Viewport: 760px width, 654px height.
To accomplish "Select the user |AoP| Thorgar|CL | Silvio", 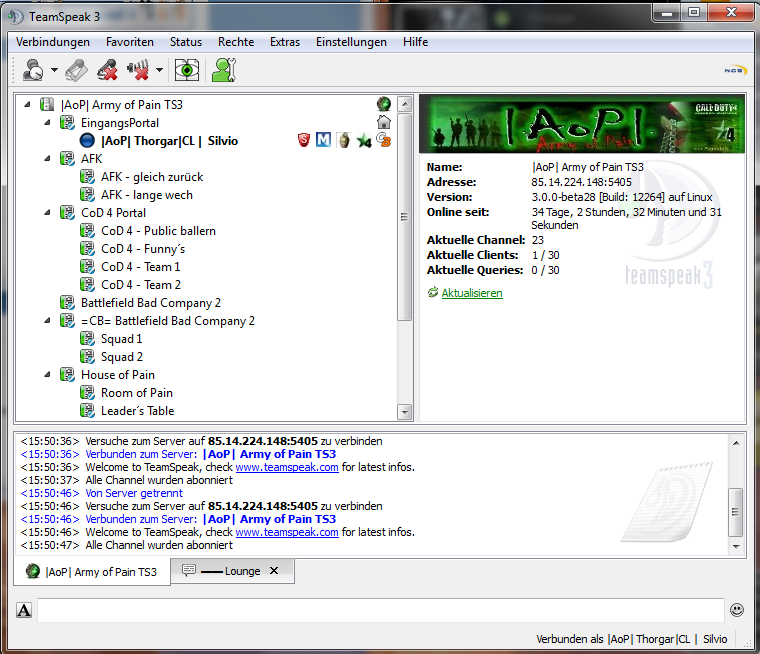I will click(x=169, y=141).
